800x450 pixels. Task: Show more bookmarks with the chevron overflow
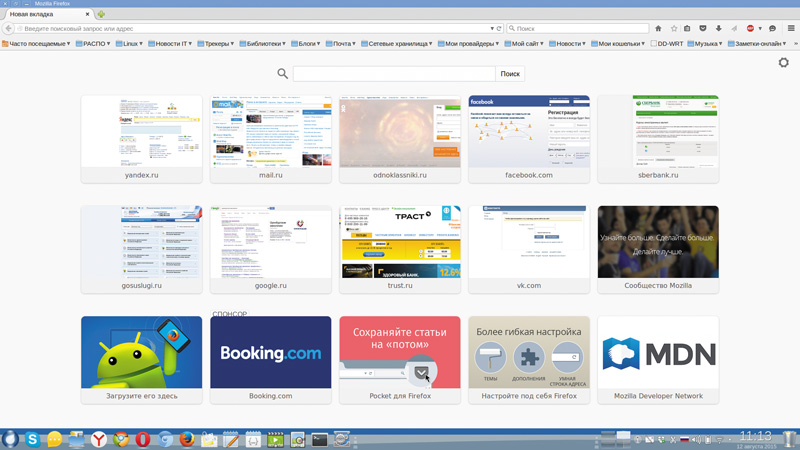795,44
